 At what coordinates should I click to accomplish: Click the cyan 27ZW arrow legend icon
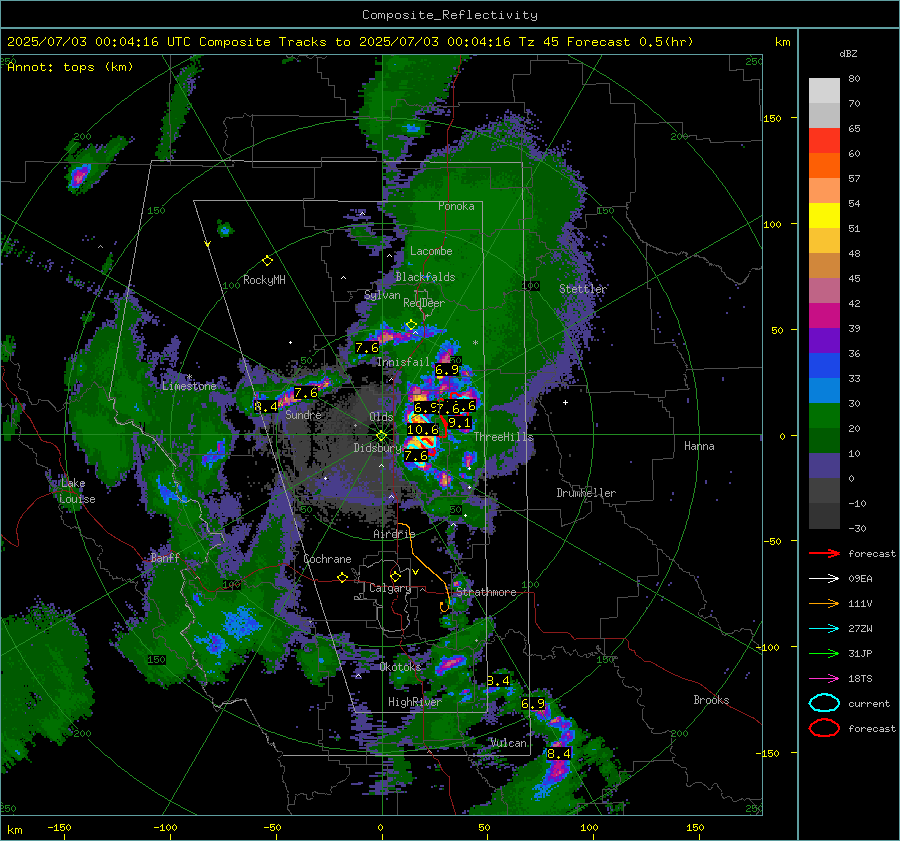[824, 629]
